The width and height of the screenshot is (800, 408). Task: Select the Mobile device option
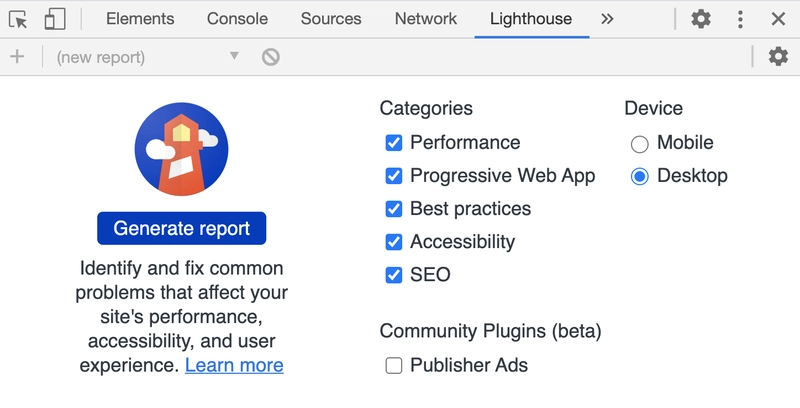coord(640,144)
